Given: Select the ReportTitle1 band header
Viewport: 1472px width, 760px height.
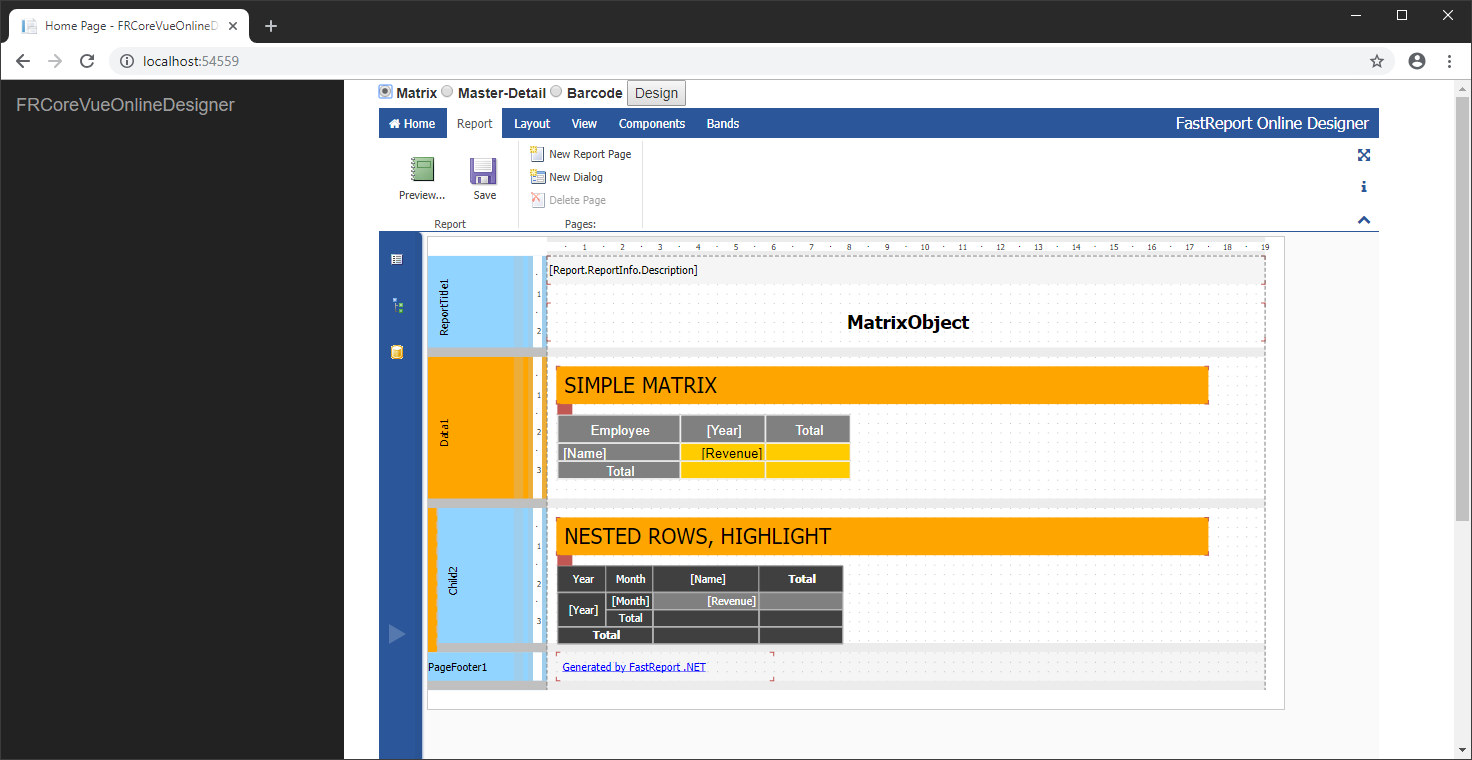Looking at the screenshot, I should 480,302.
